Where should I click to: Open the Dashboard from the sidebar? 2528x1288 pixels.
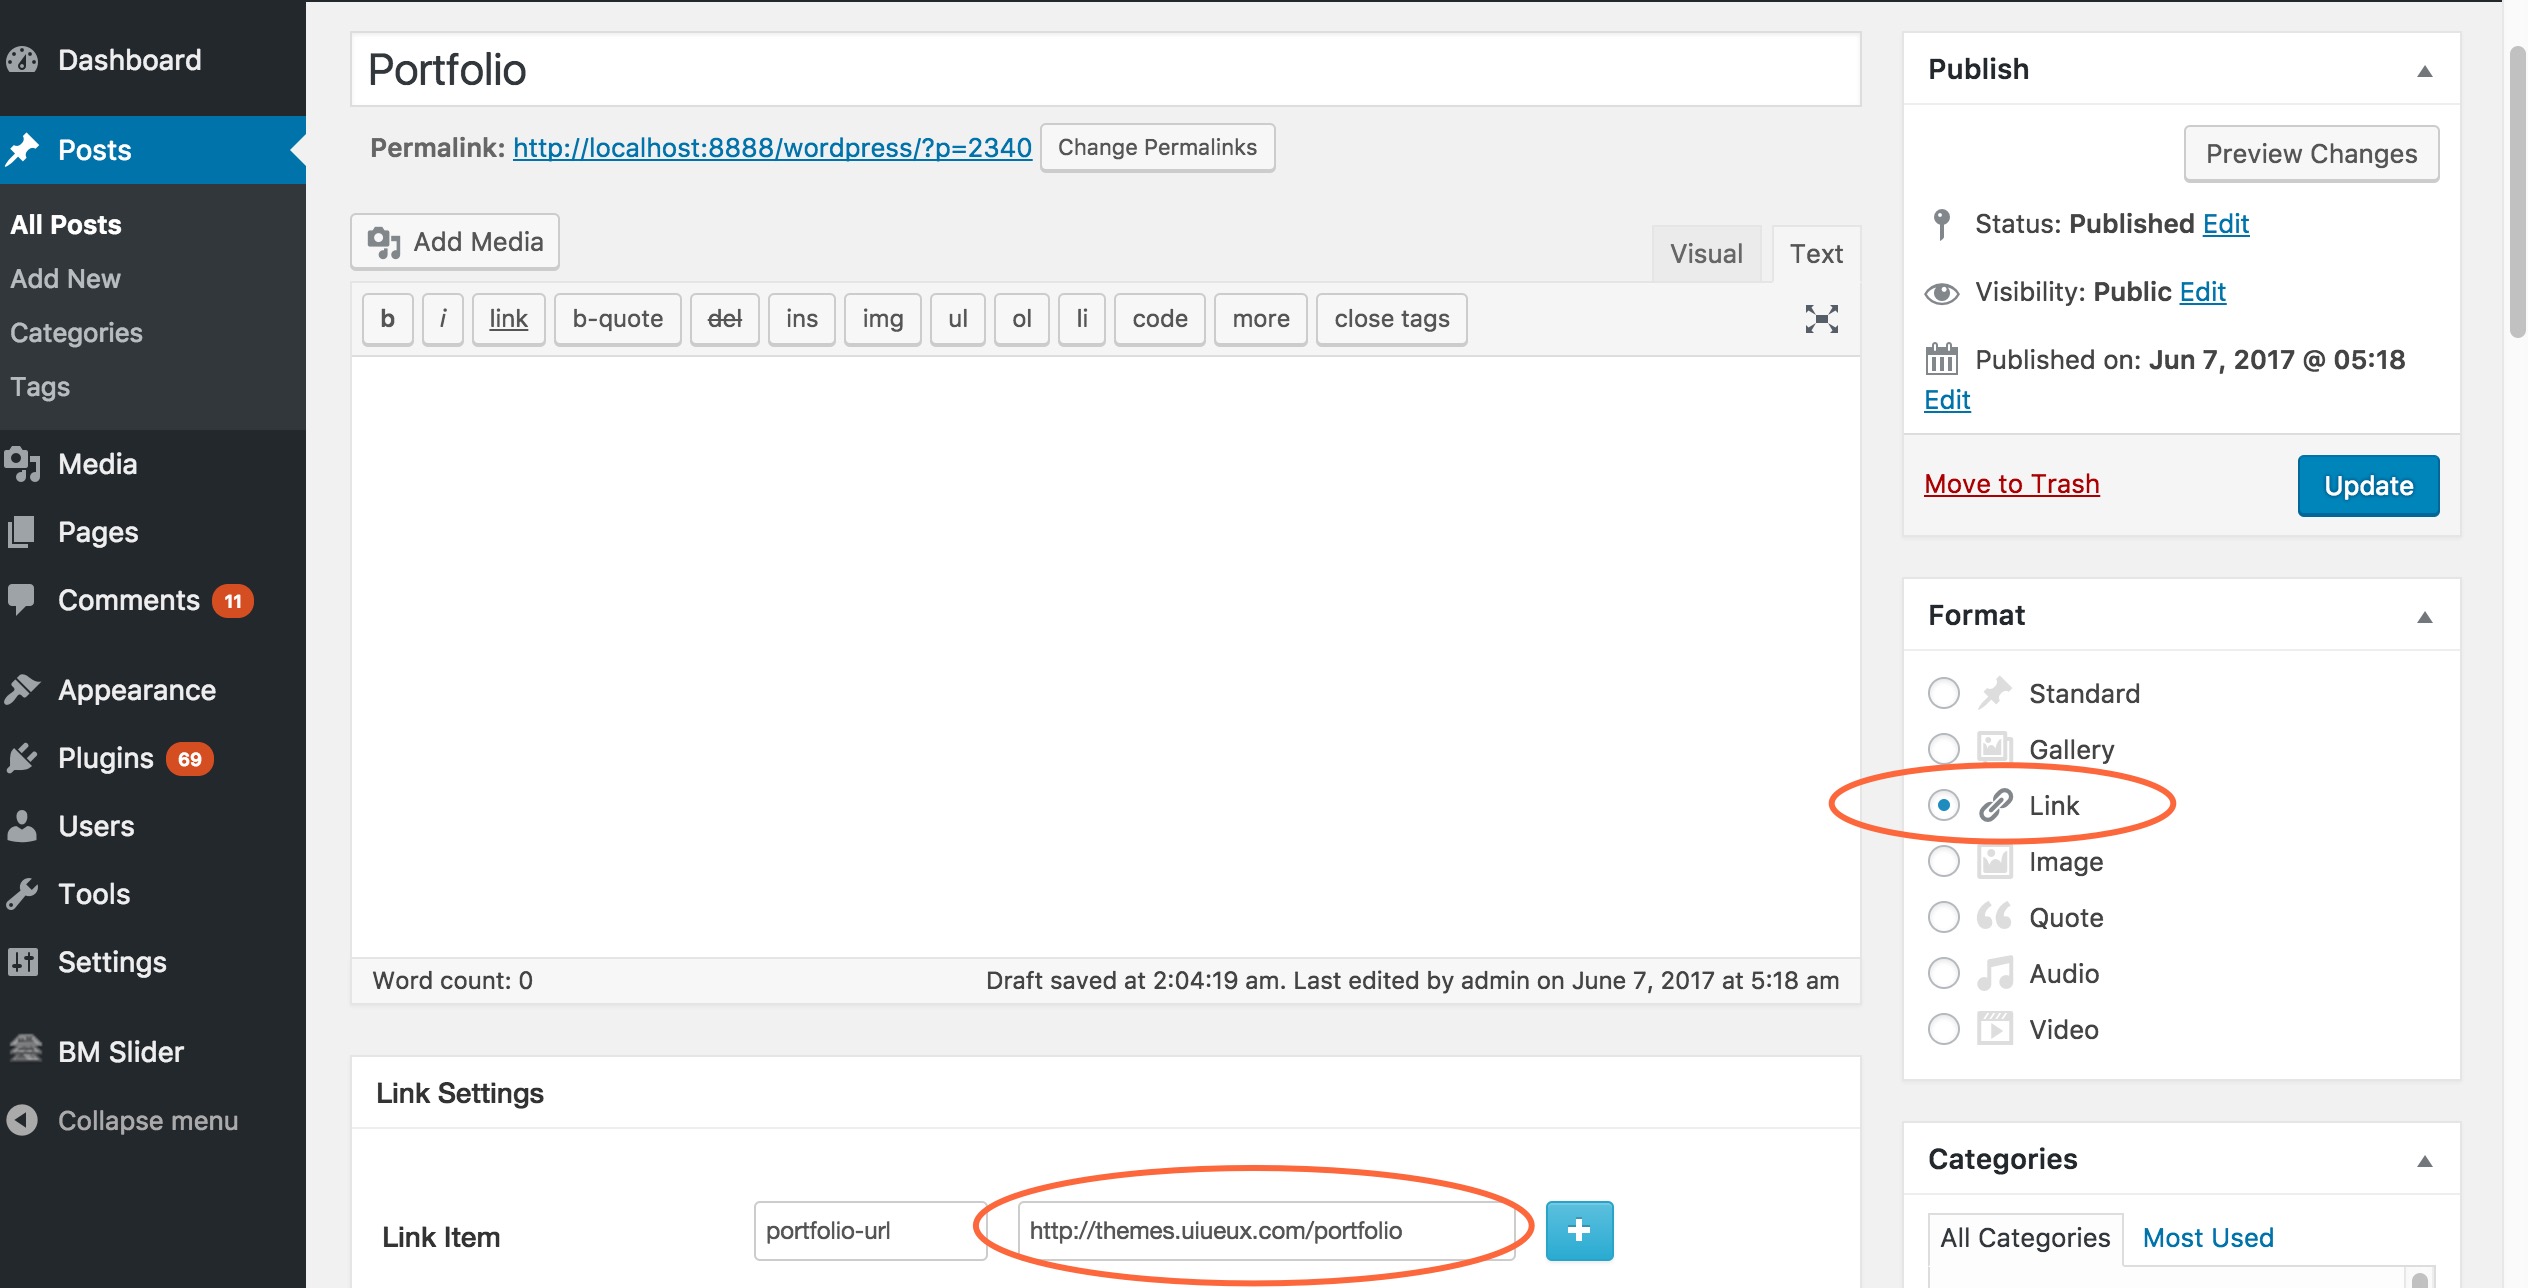coord(128,59)
